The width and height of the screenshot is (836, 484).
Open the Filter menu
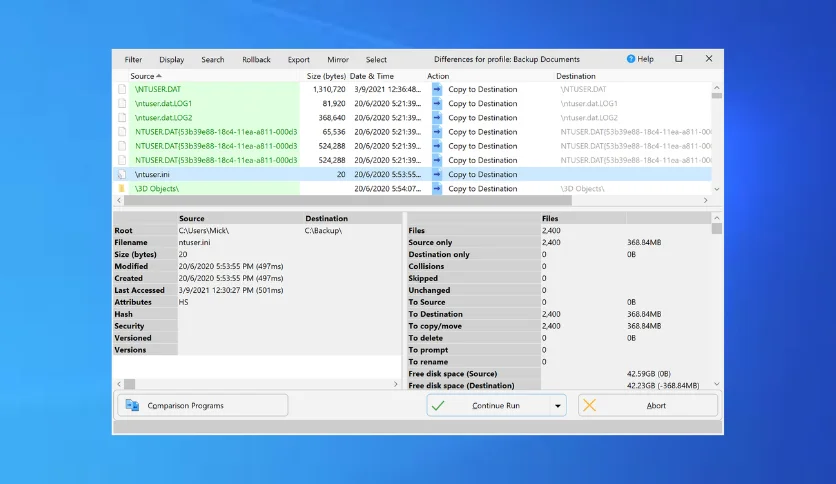click(x=133, y=60)
